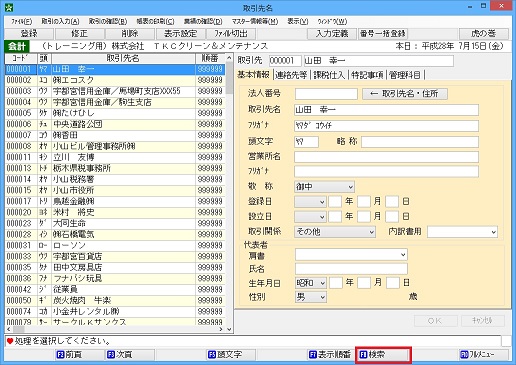Screen dimensions: 516x365
Task: Click the F8 検索 function key button
Action: (x=383, y=355)
